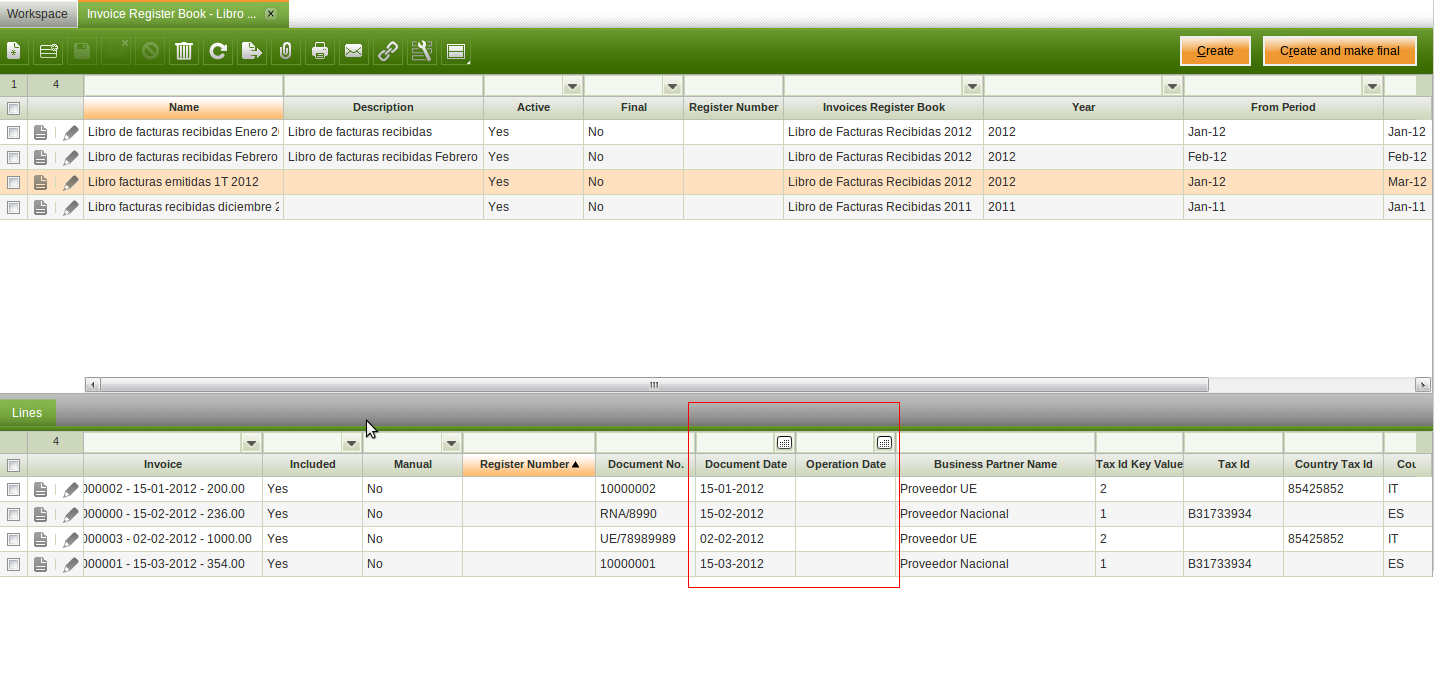The image size is (1434, 690).
Task: Tick checkbox for line 10000002
Action: (14, 489)
